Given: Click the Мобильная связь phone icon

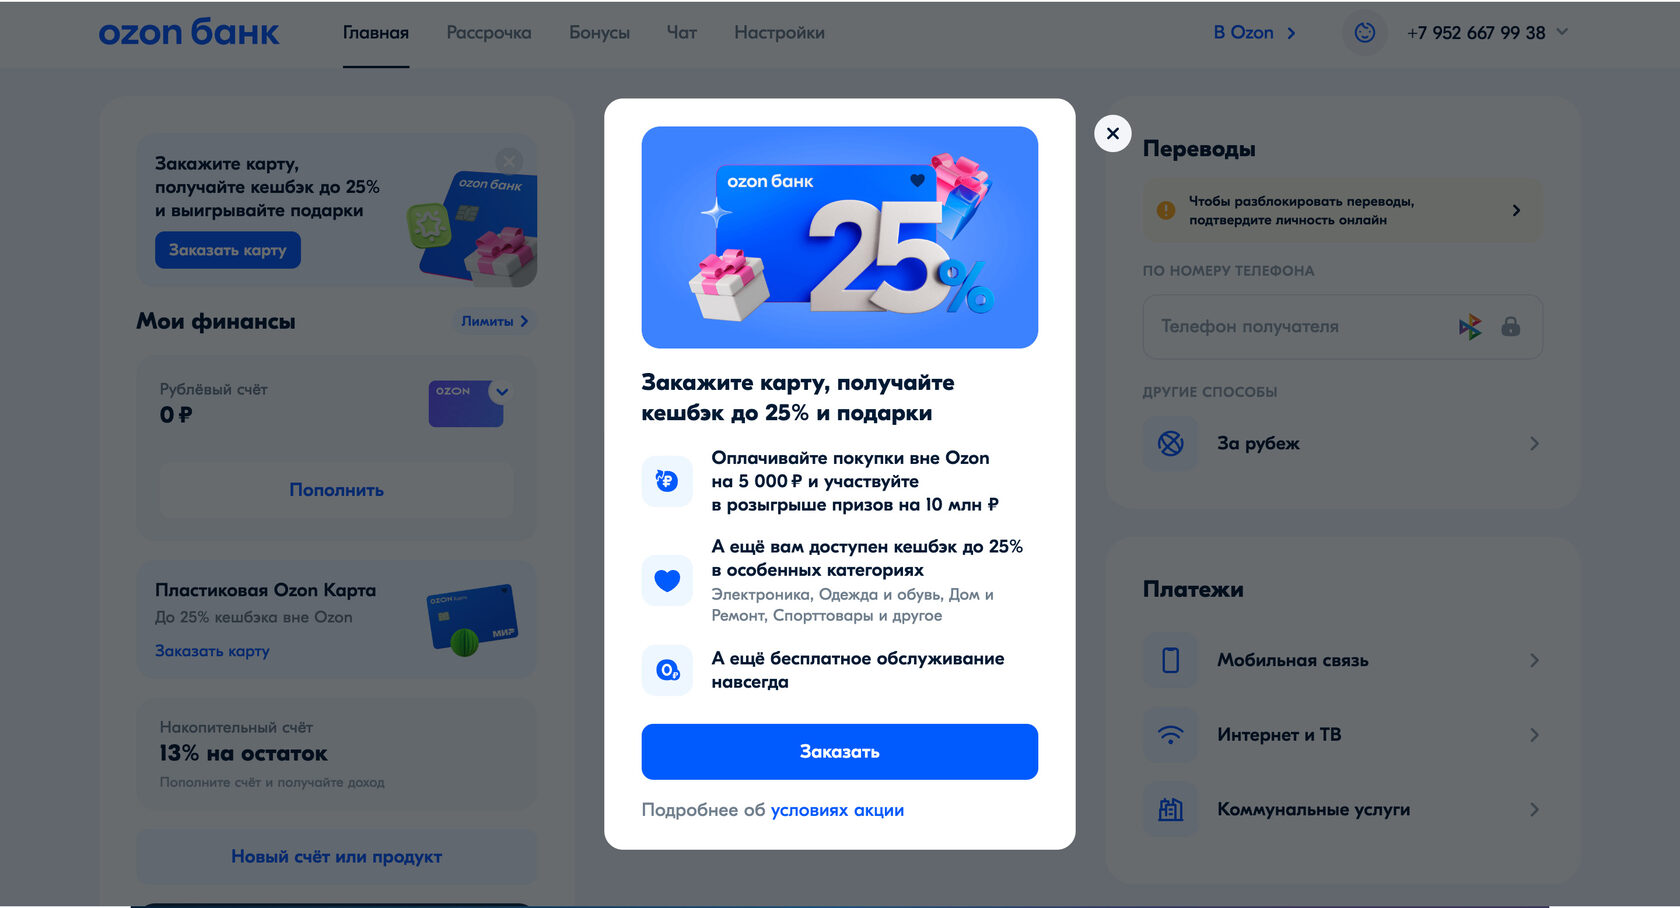Looking at the screenshot, I should click(x=1170, y=660).
